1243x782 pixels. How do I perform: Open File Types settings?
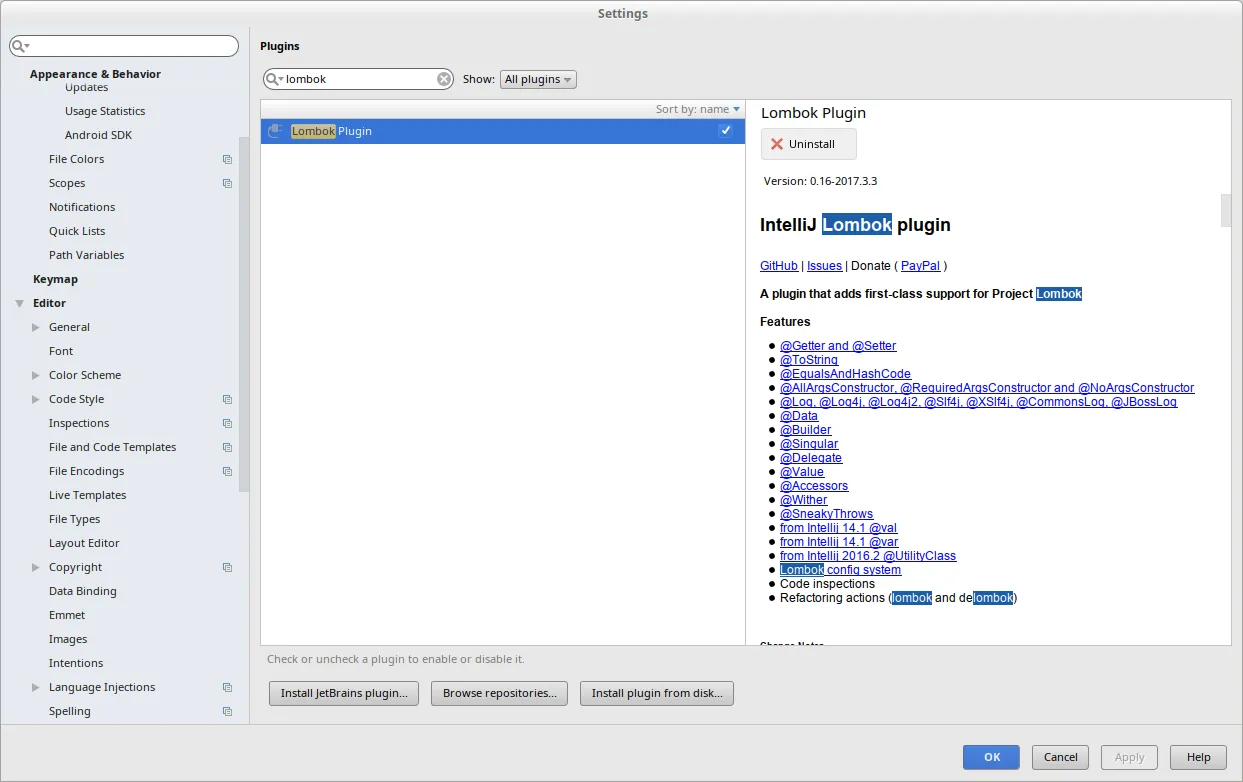coord(75,519)
